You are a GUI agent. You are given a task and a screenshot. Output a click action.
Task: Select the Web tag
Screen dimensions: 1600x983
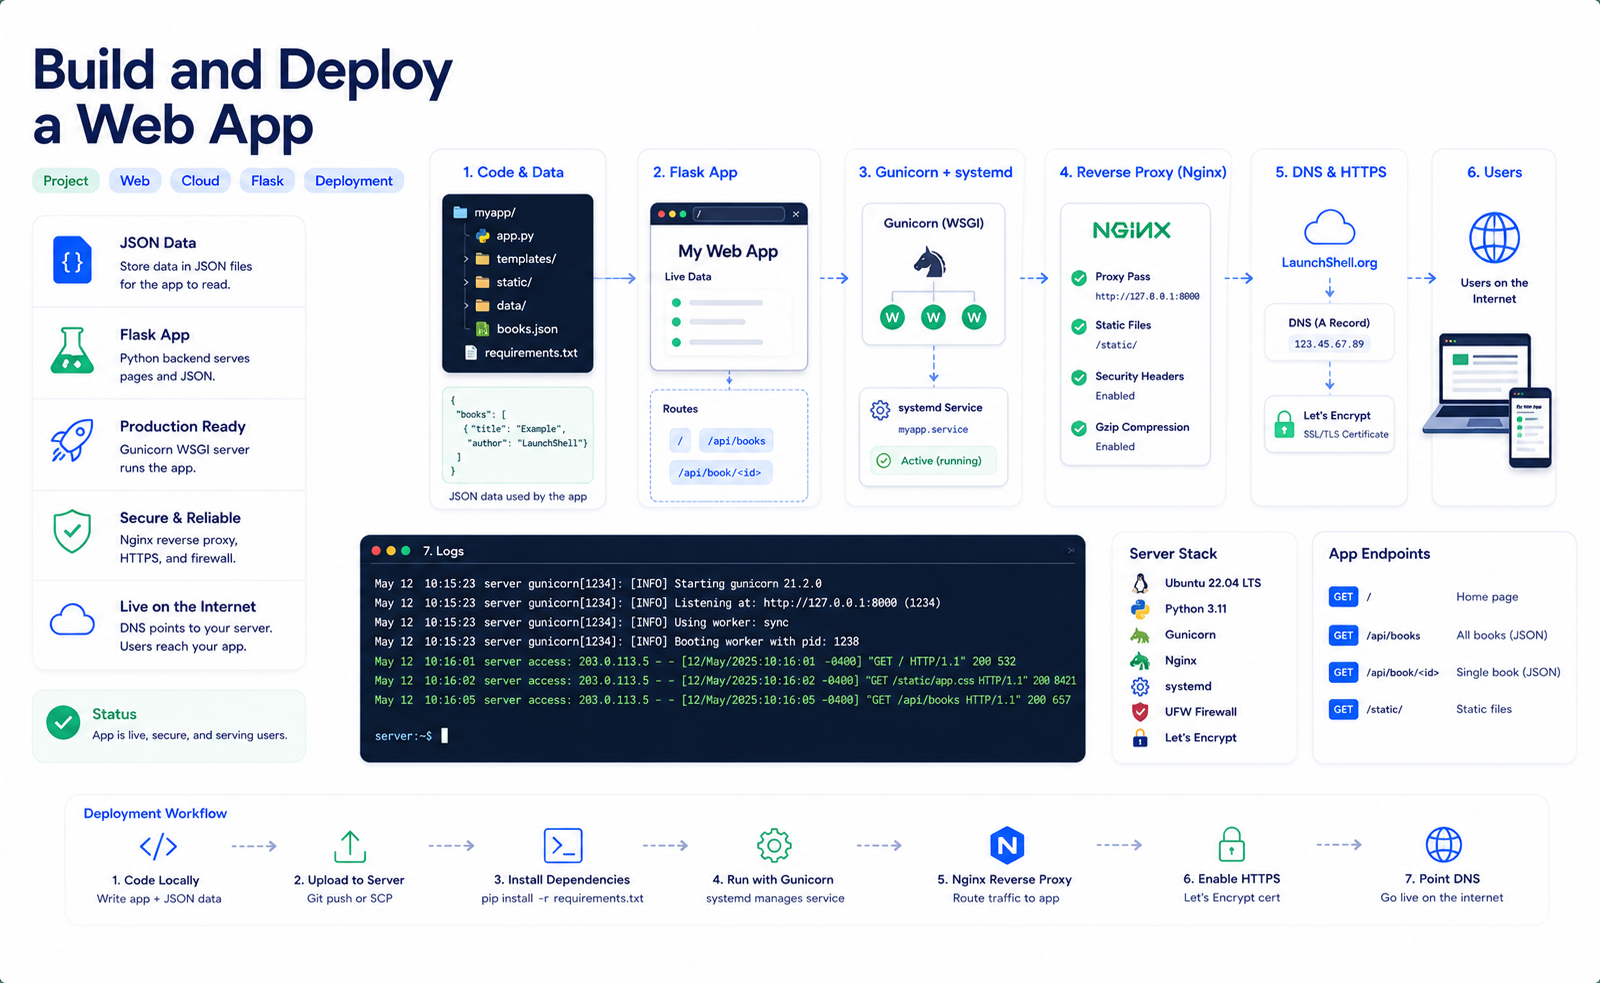(135, 181)
